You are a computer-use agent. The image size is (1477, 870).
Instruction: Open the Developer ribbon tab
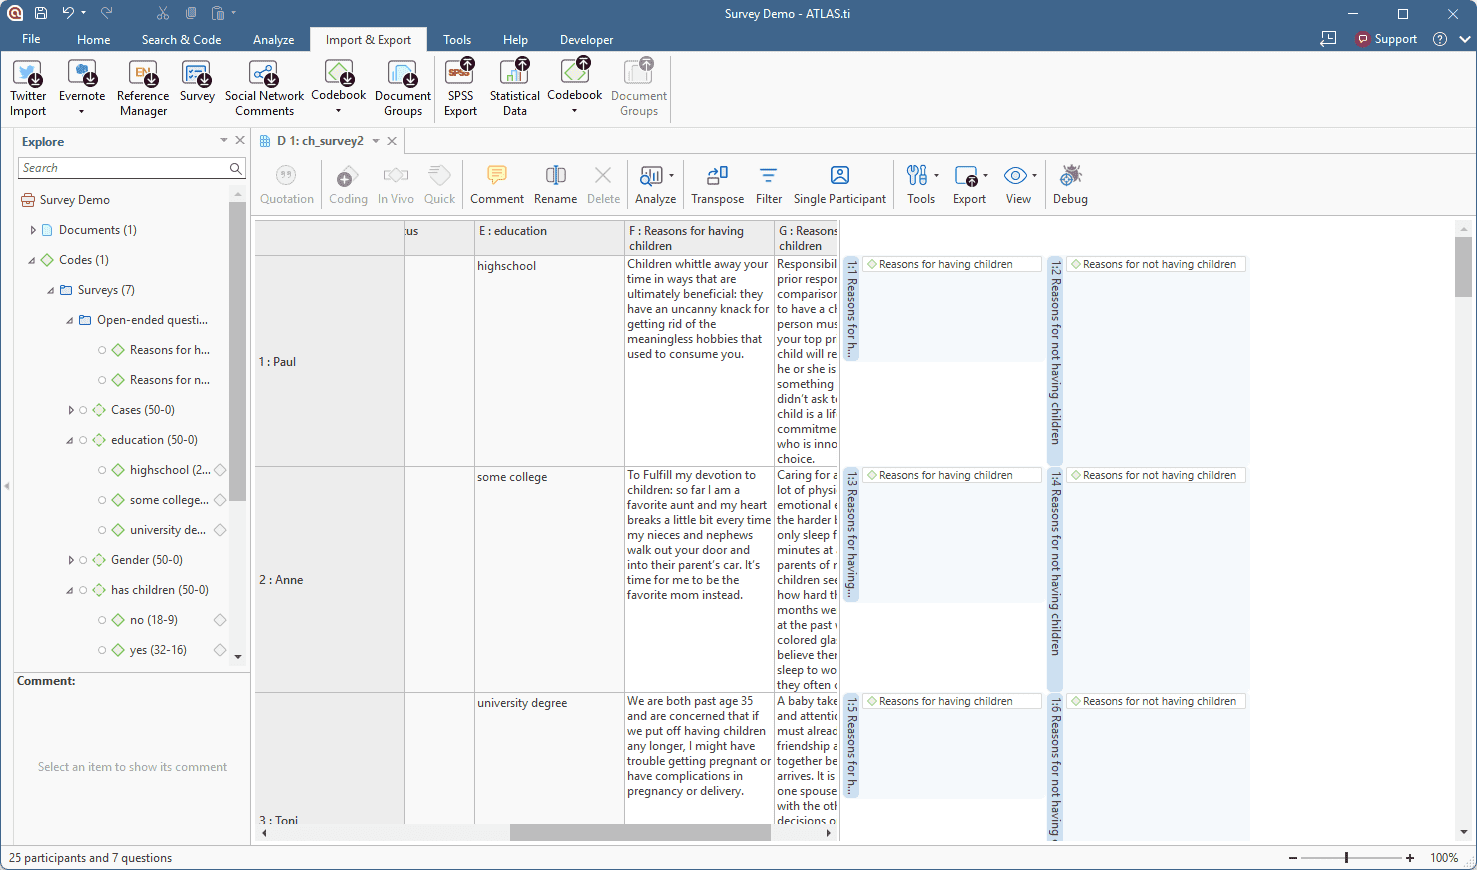click(x=586, y=40)
